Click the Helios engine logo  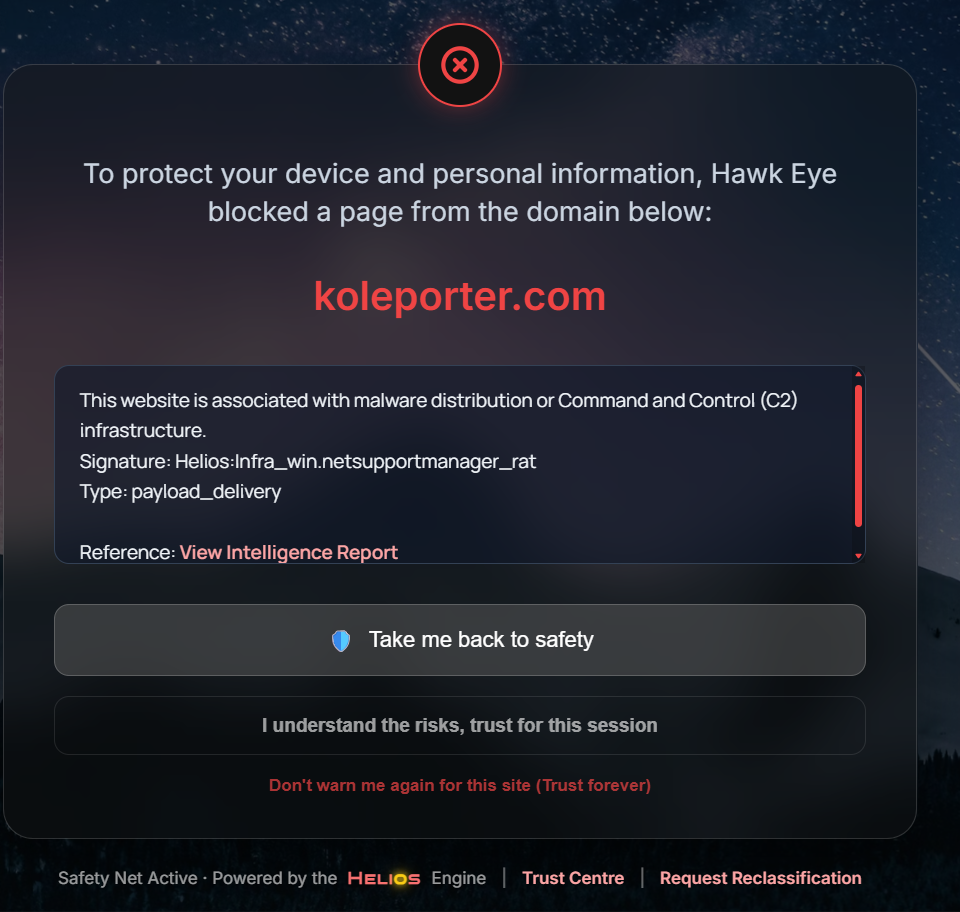point(384,879)
